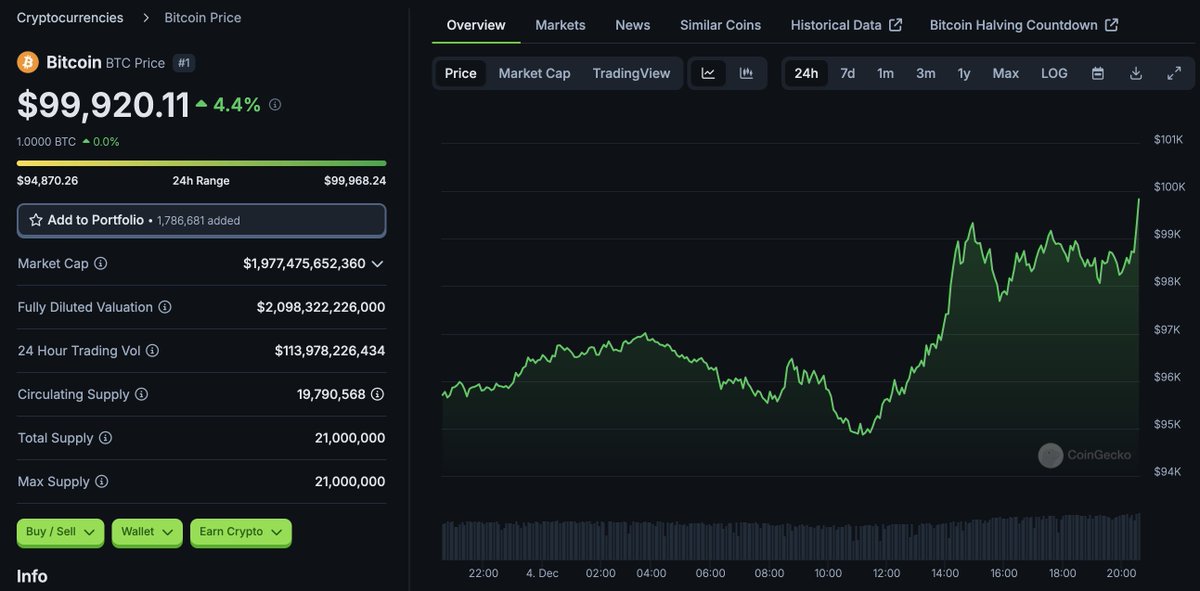Open the News tab
This screenshot has width=1200, height=591.
tap(632, 24)
